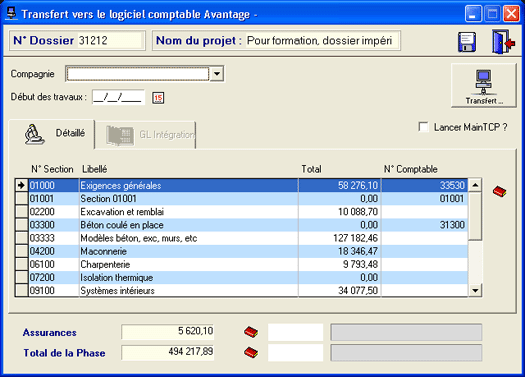The image size is (525, 377).
Task: Click the exit door icon
Action: 503,42
